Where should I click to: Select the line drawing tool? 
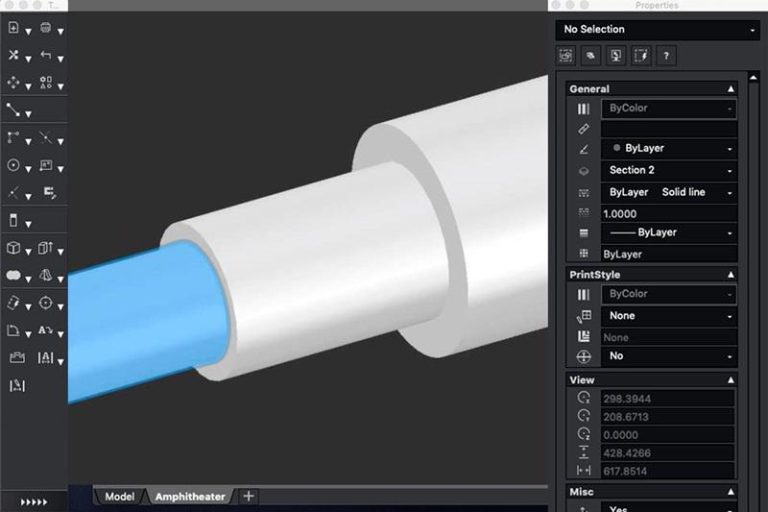click(x=13, y=111)
